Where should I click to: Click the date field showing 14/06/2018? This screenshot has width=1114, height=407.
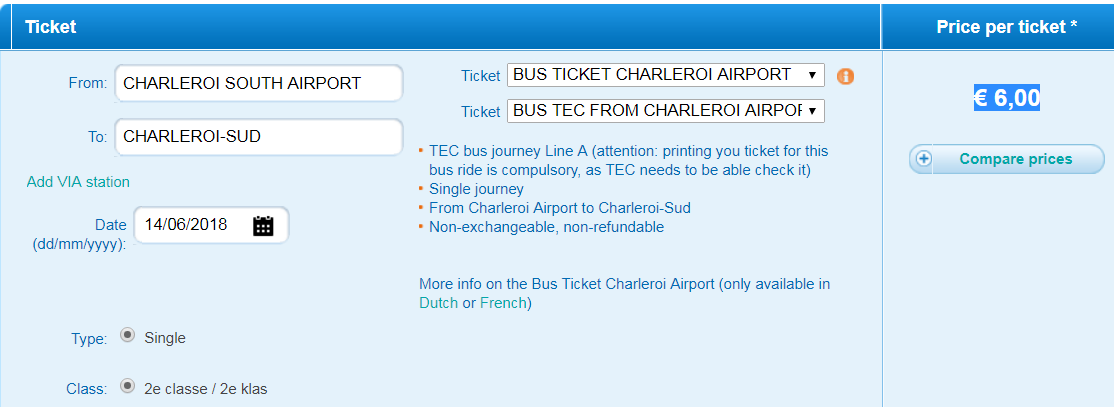(212, 225)
